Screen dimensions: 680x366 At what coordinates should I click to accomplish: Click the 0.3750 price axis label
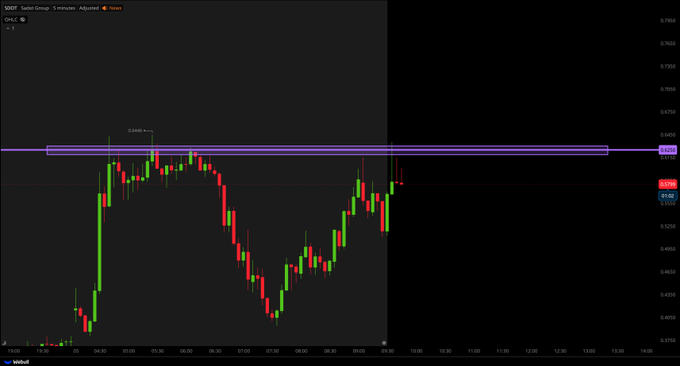coord(668,340)
